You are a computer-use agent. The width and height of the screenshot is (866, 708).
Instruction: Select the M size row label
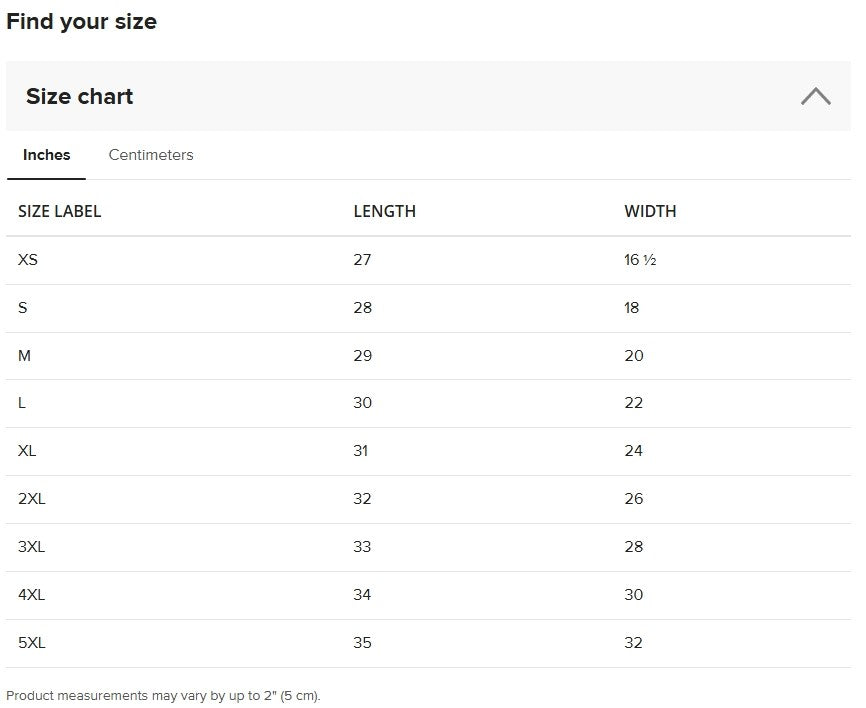[24, 356]
